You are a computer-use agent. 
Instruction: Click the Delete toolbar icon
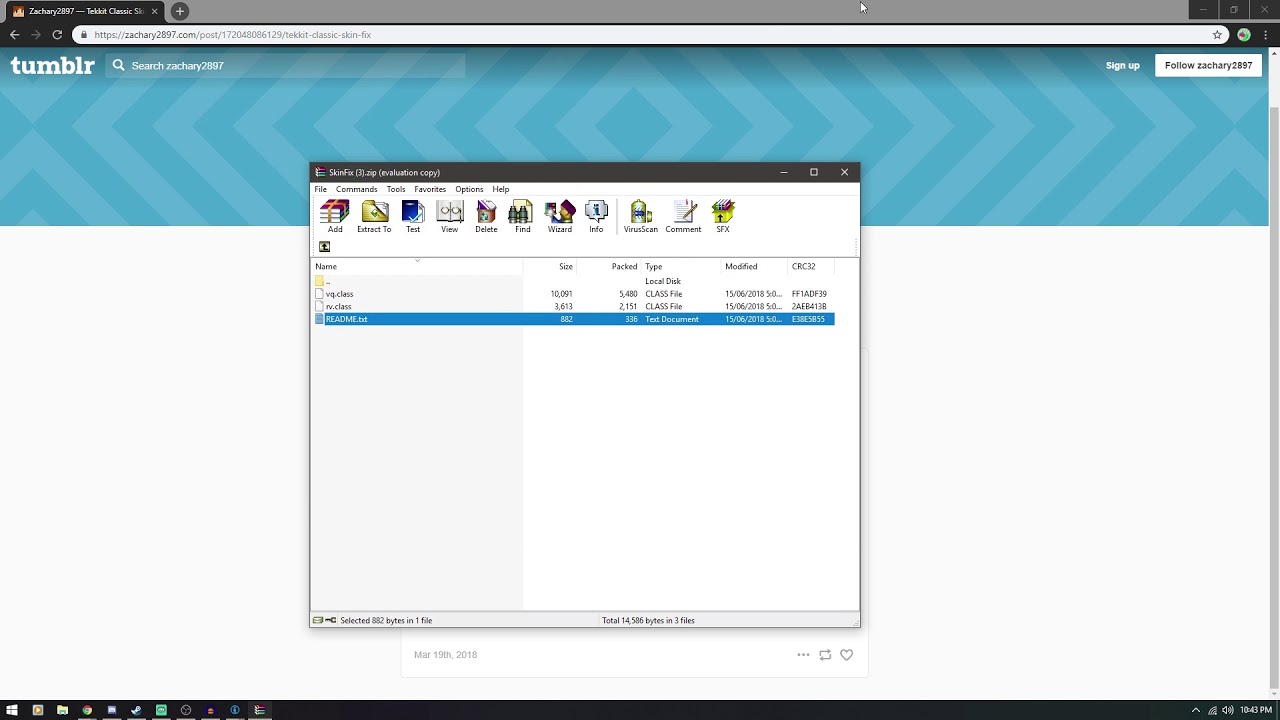click(486, 217)
